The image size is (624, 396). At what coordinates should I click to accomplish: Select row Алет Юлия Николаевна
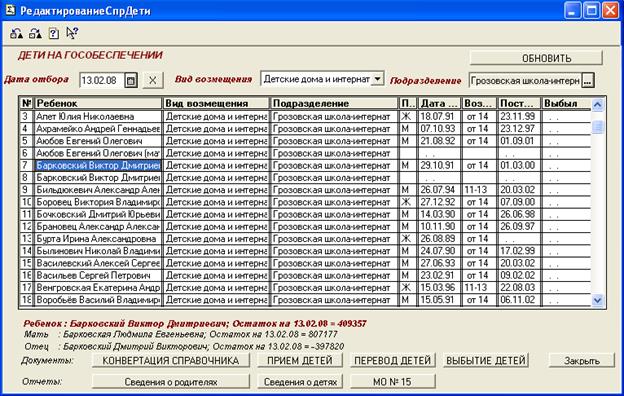pos(305,117)
